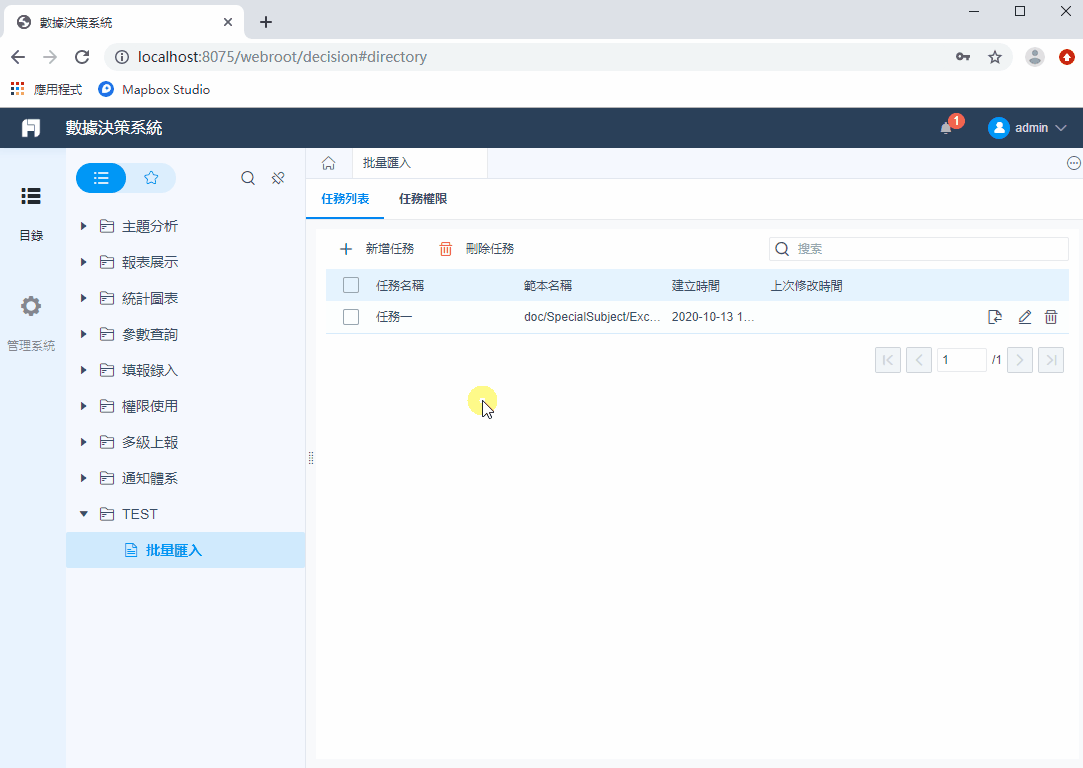Switch to the 任務權限 tab
This screenshot has height=768, width=1083.
424,199
